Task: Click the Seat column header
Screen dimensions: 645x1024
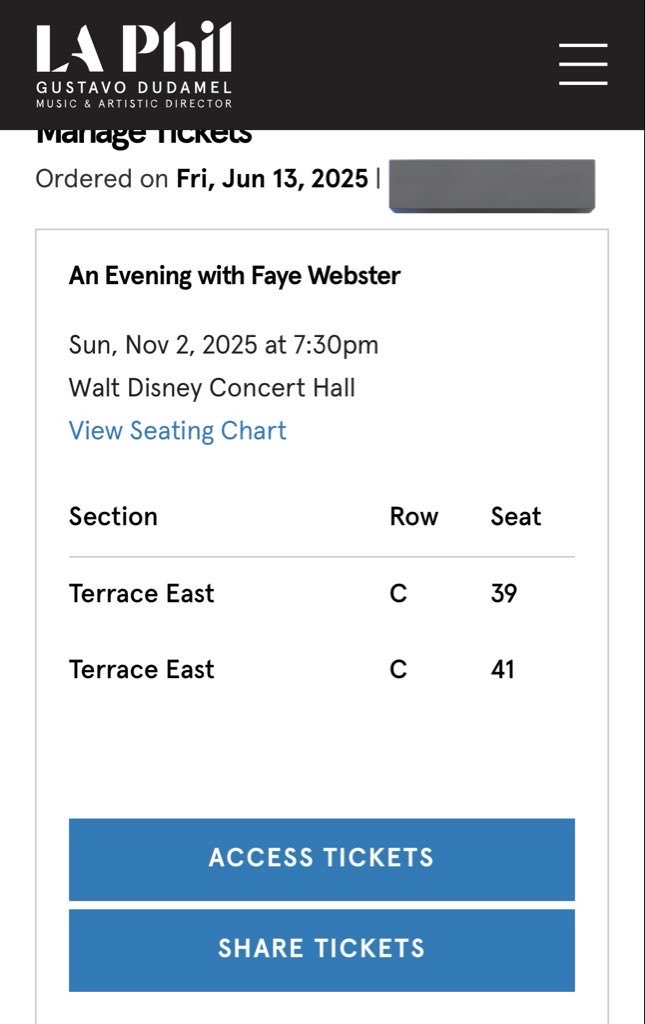Action: [515, 517]
